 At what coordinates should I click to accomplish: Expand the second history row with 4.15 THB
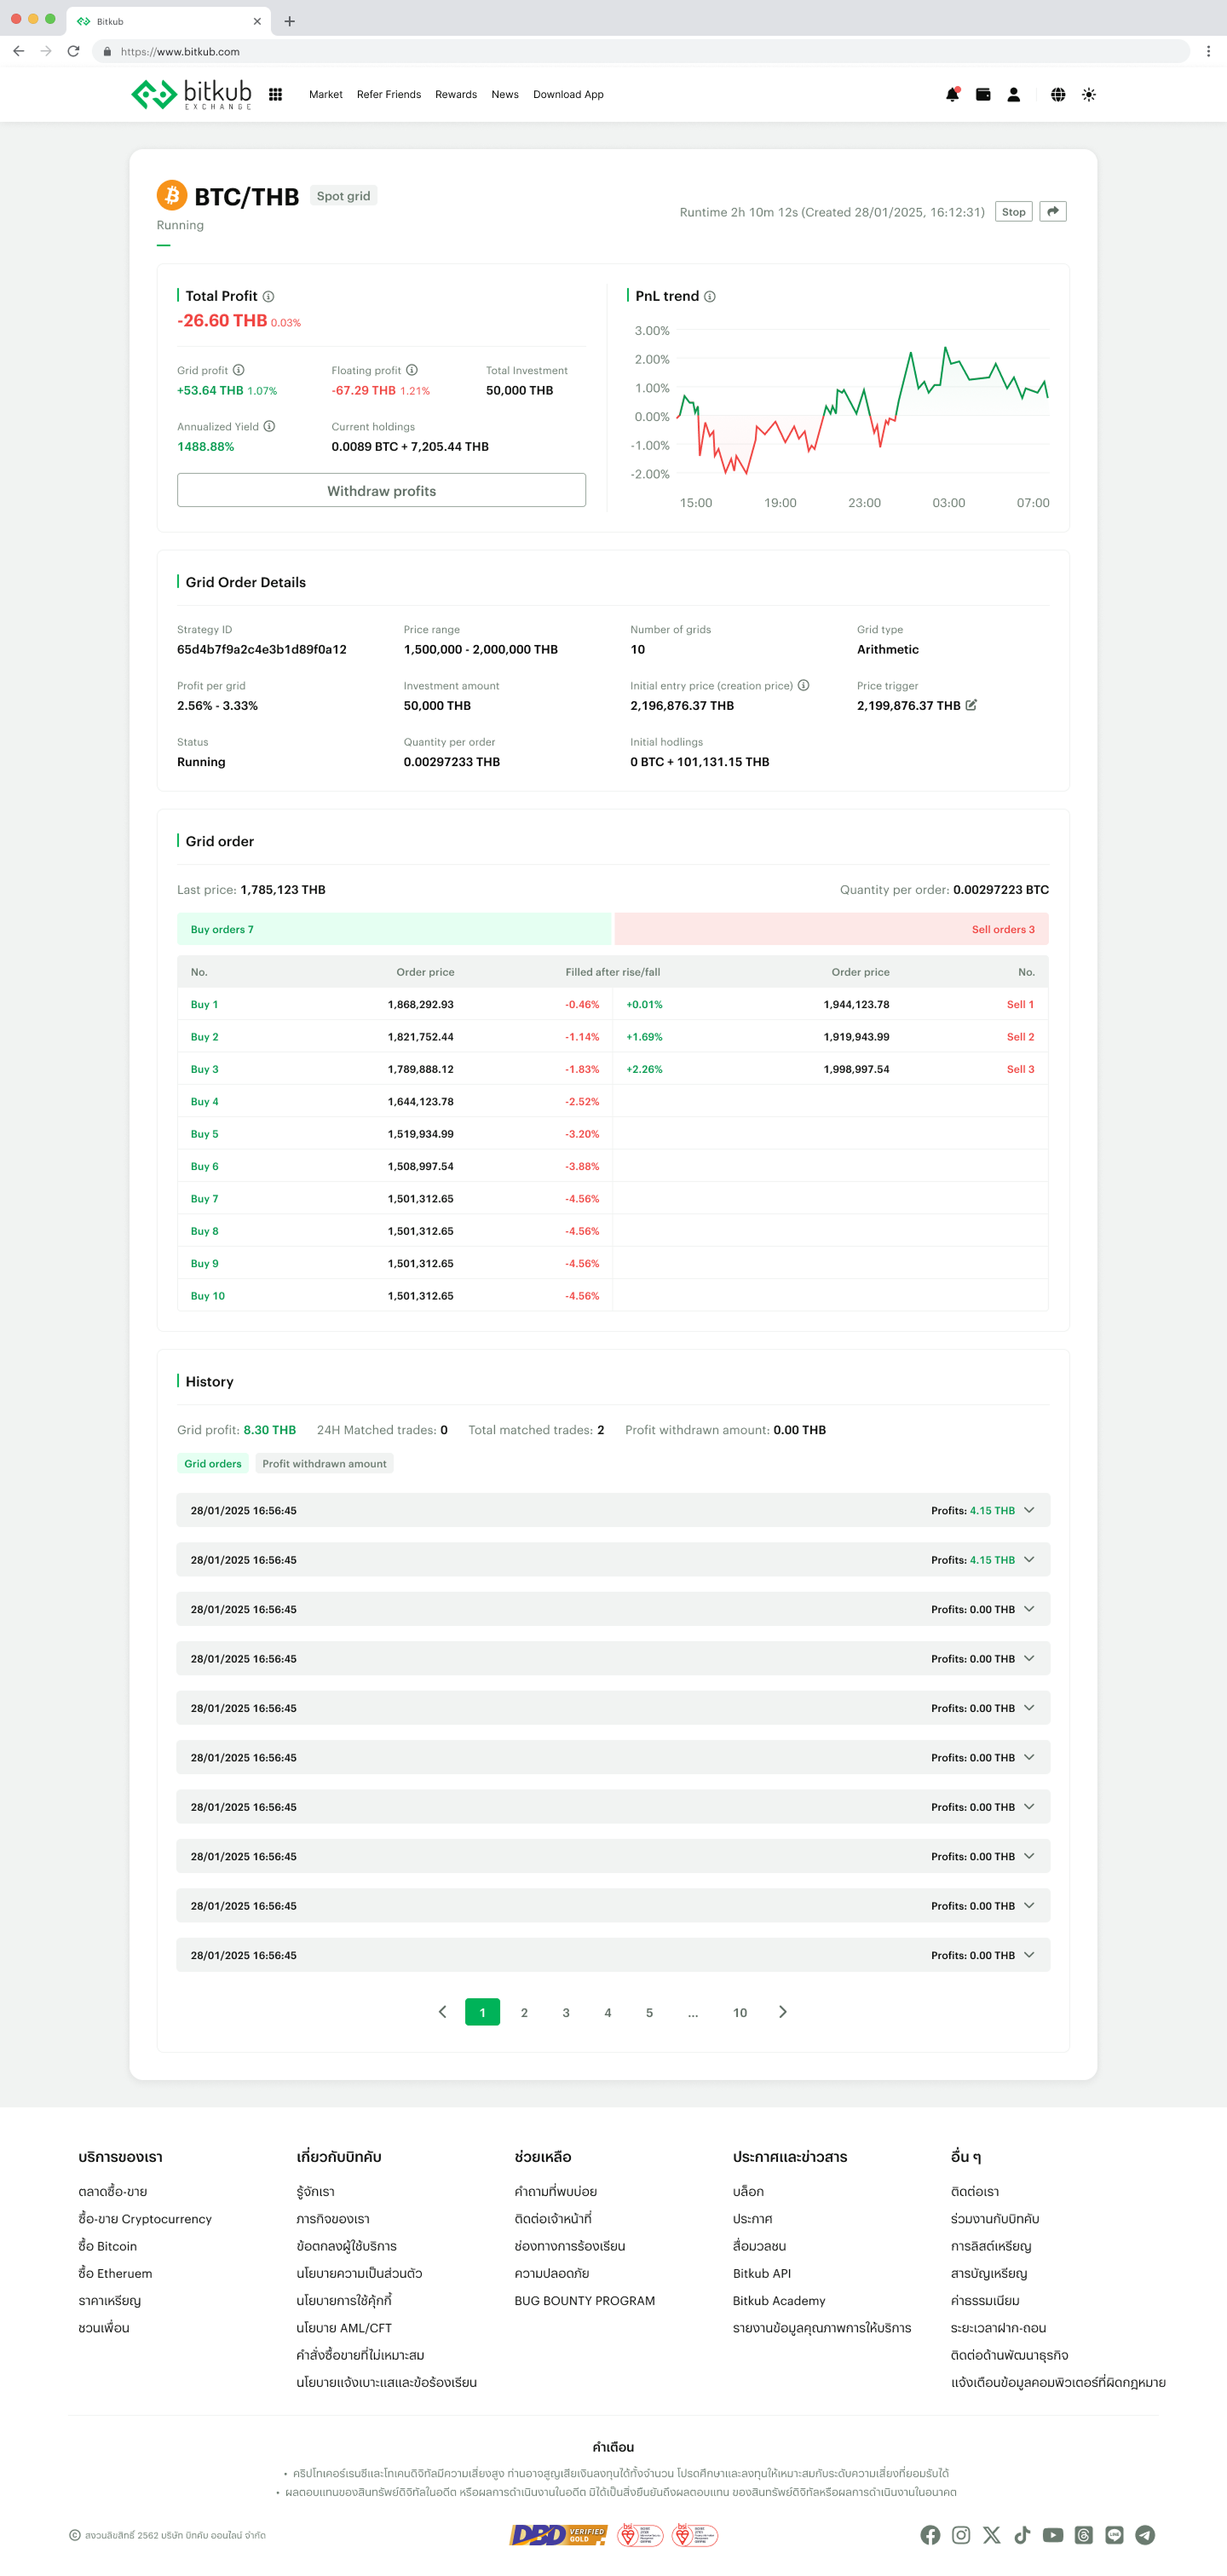(x=613, y=1559)
